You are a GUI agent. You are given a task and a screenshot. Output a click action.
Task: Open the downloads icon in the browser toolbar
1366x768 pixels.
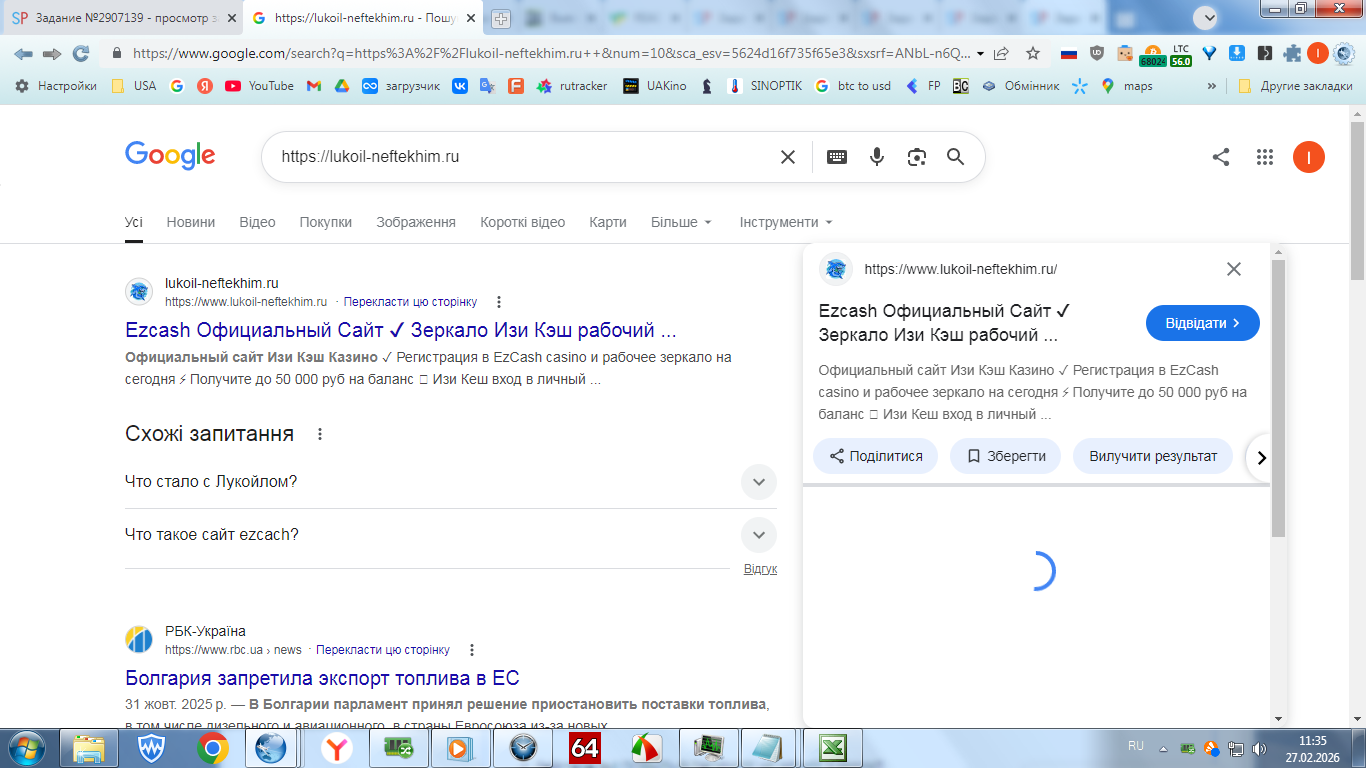tap(1237, 54)
